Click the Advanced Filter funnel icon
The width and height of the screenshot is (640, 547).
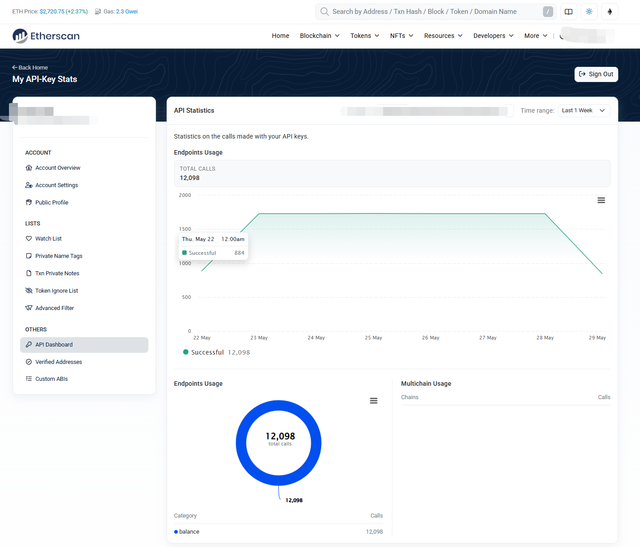coord(29,308)
